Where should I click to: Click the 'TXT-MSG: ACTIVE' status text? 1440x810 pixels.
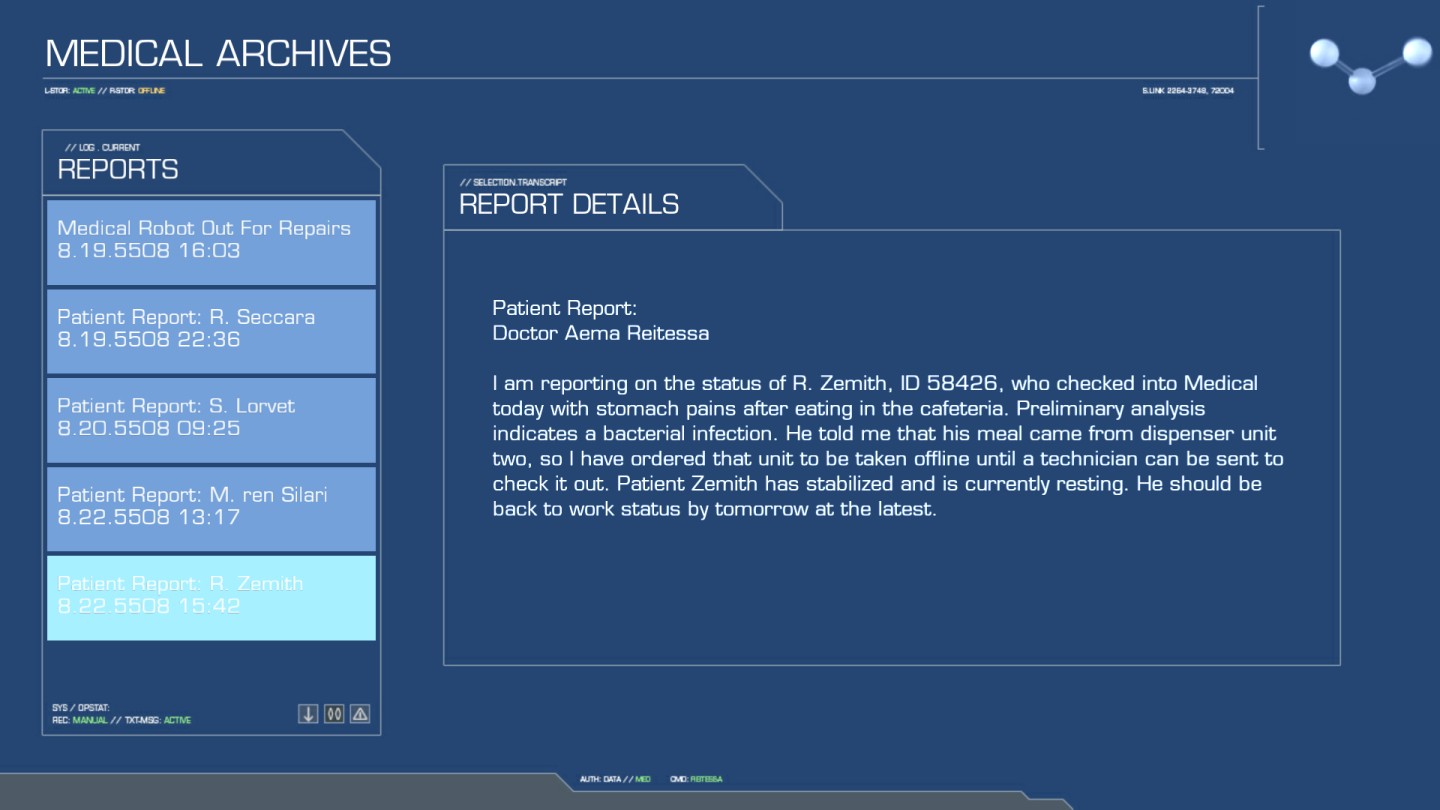click(x=157, y=720)
